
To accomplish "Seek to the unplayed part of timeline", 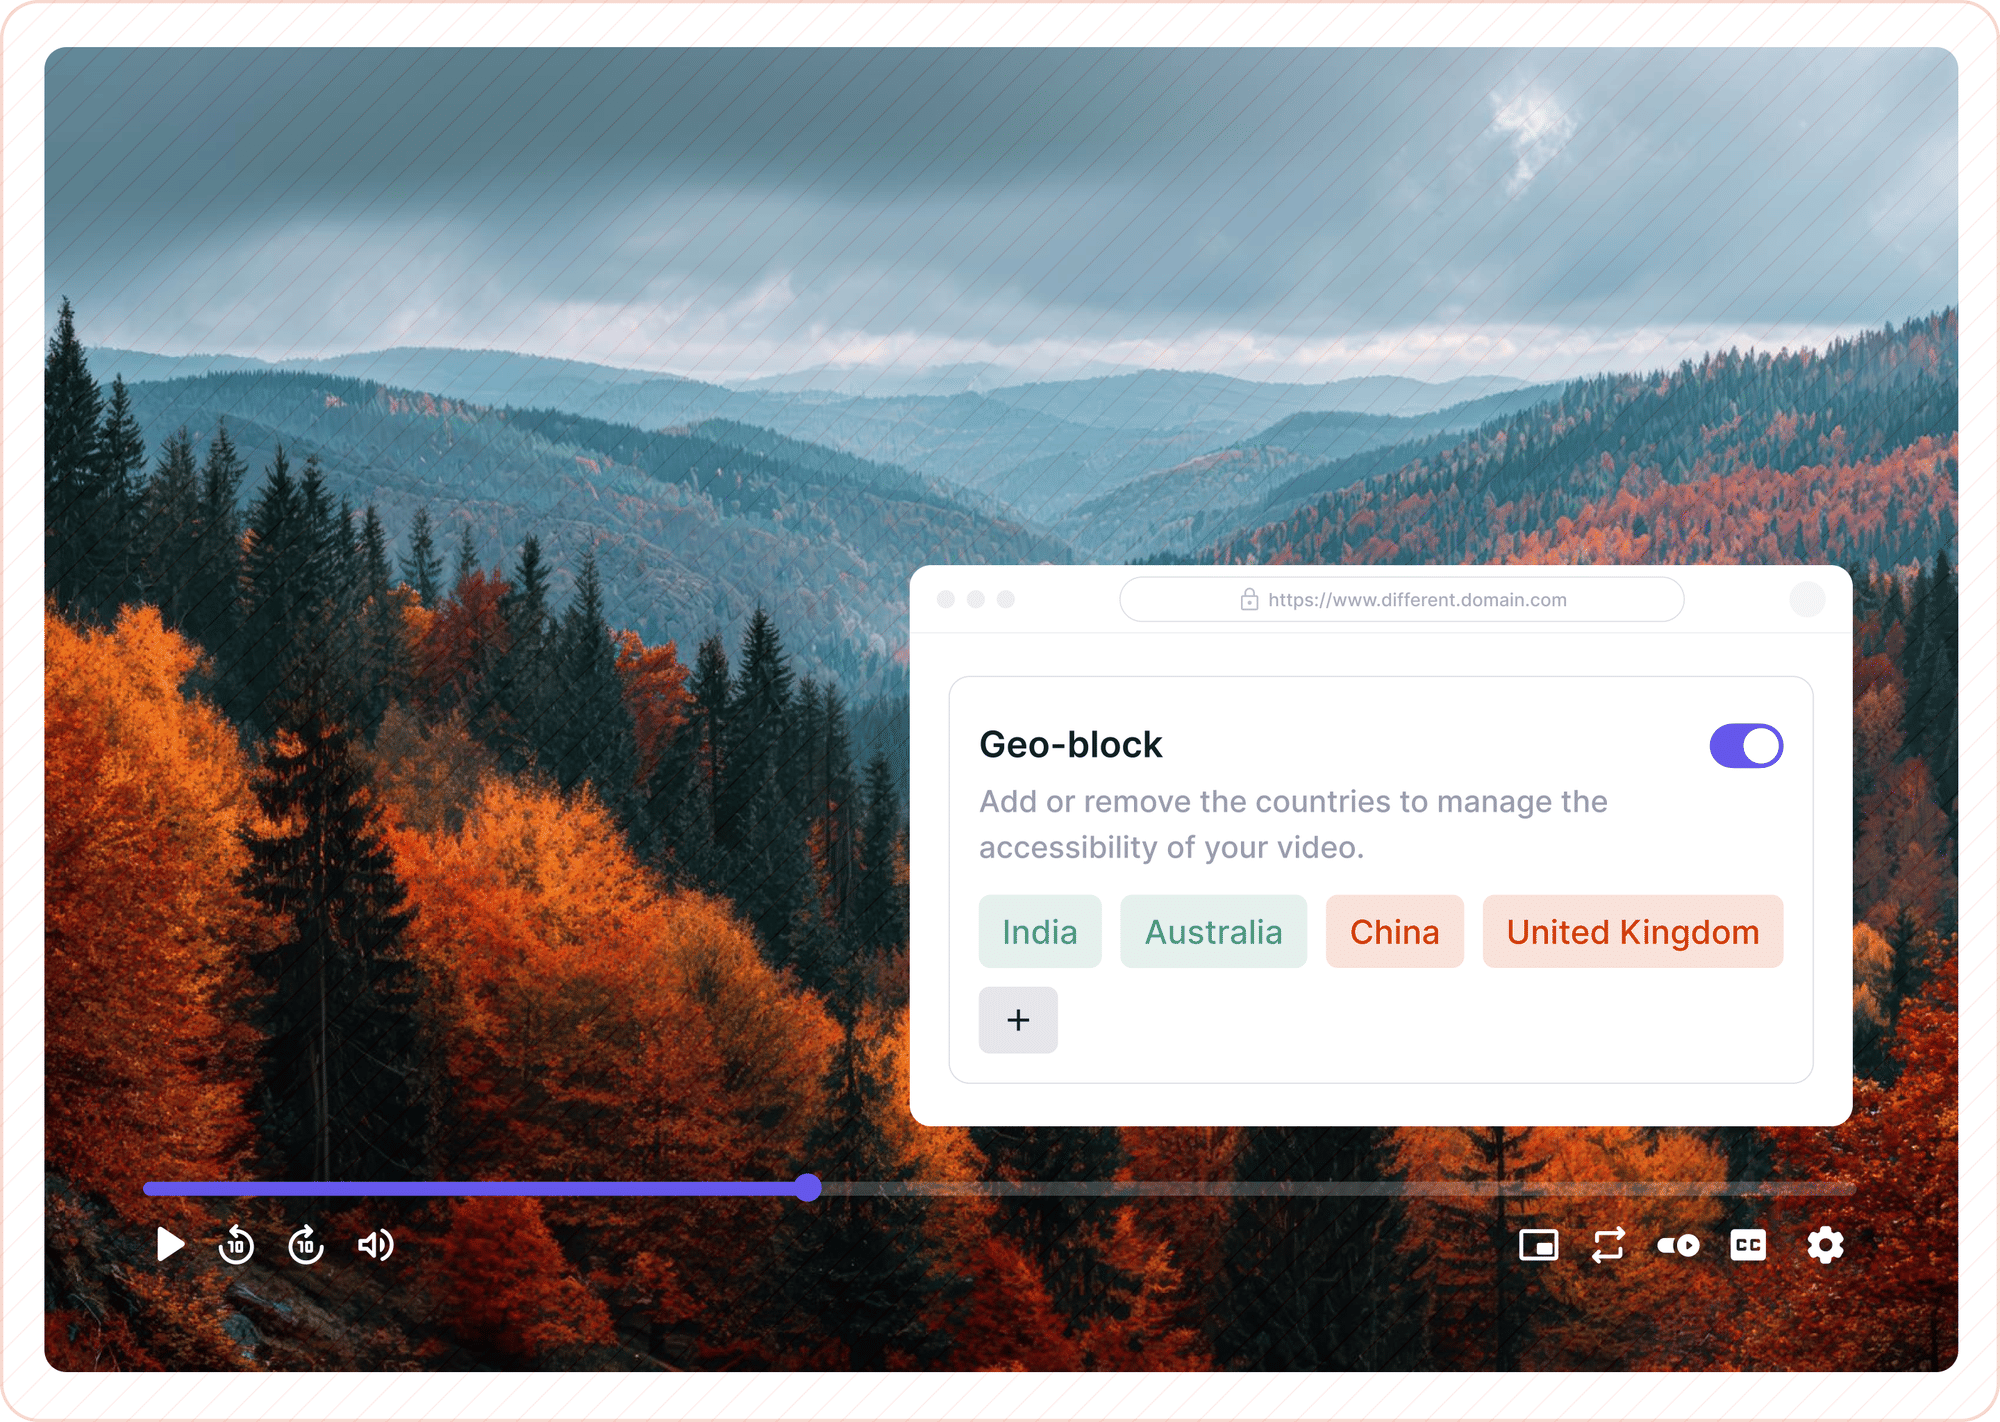I will [1339, 1188].
